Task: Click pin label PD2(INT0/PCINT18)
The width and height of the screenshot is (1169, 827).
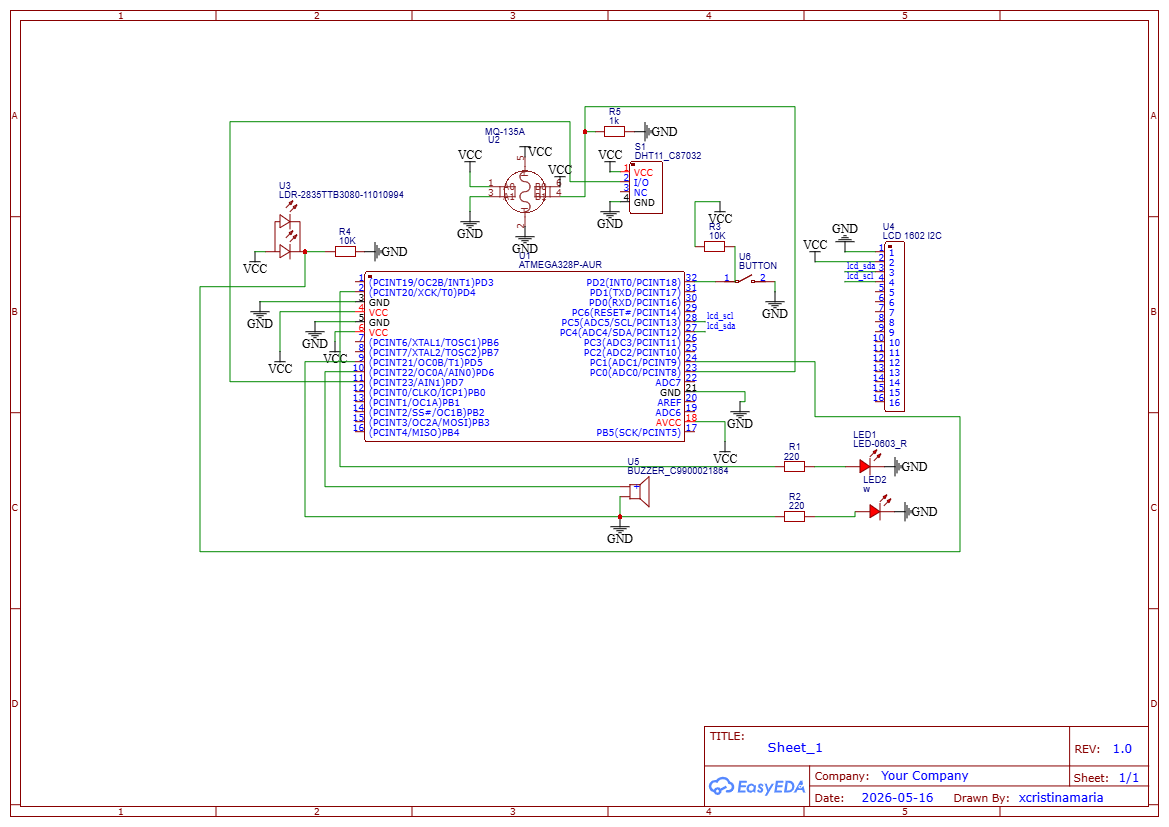Action: pyautogui.click(x=633, y=283)
